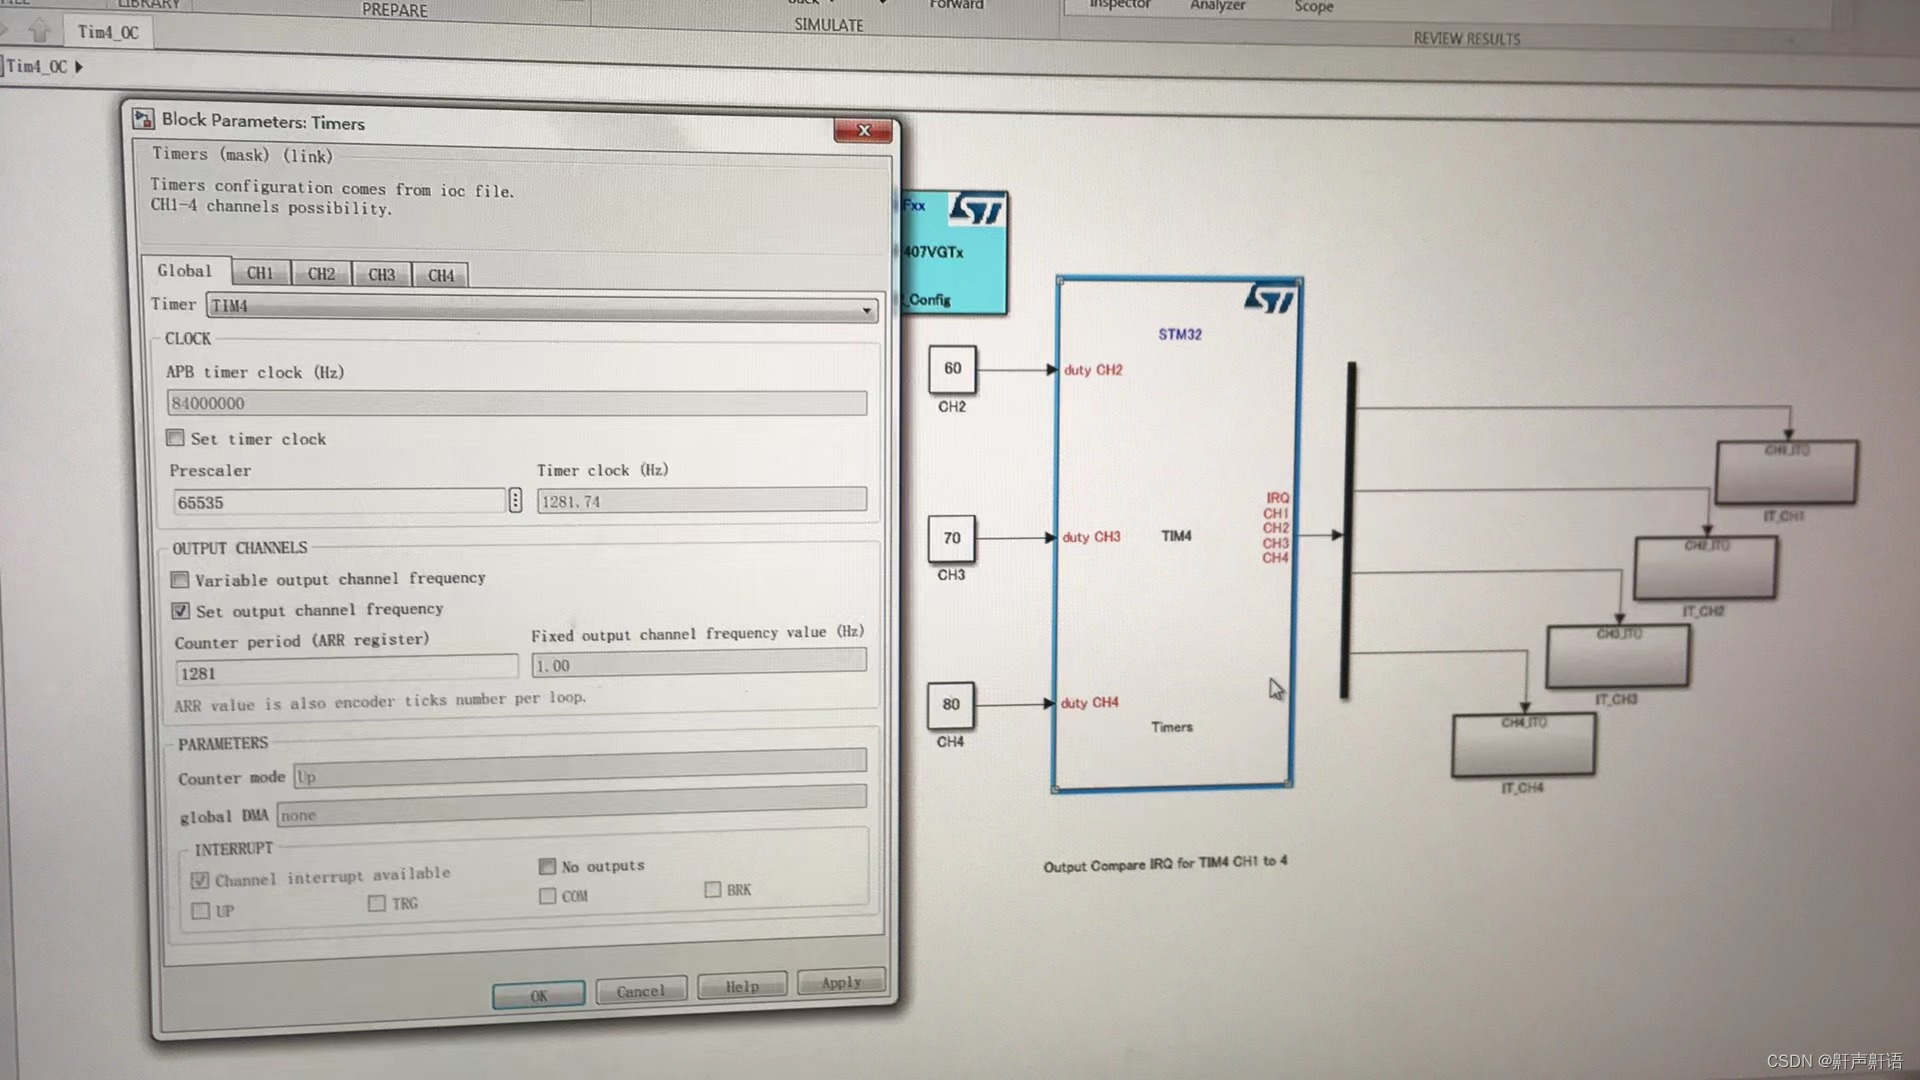Viewport: 1920px width, 1080px height.
Task: Click the STM32 Config block icon
Action: point(952,249)
